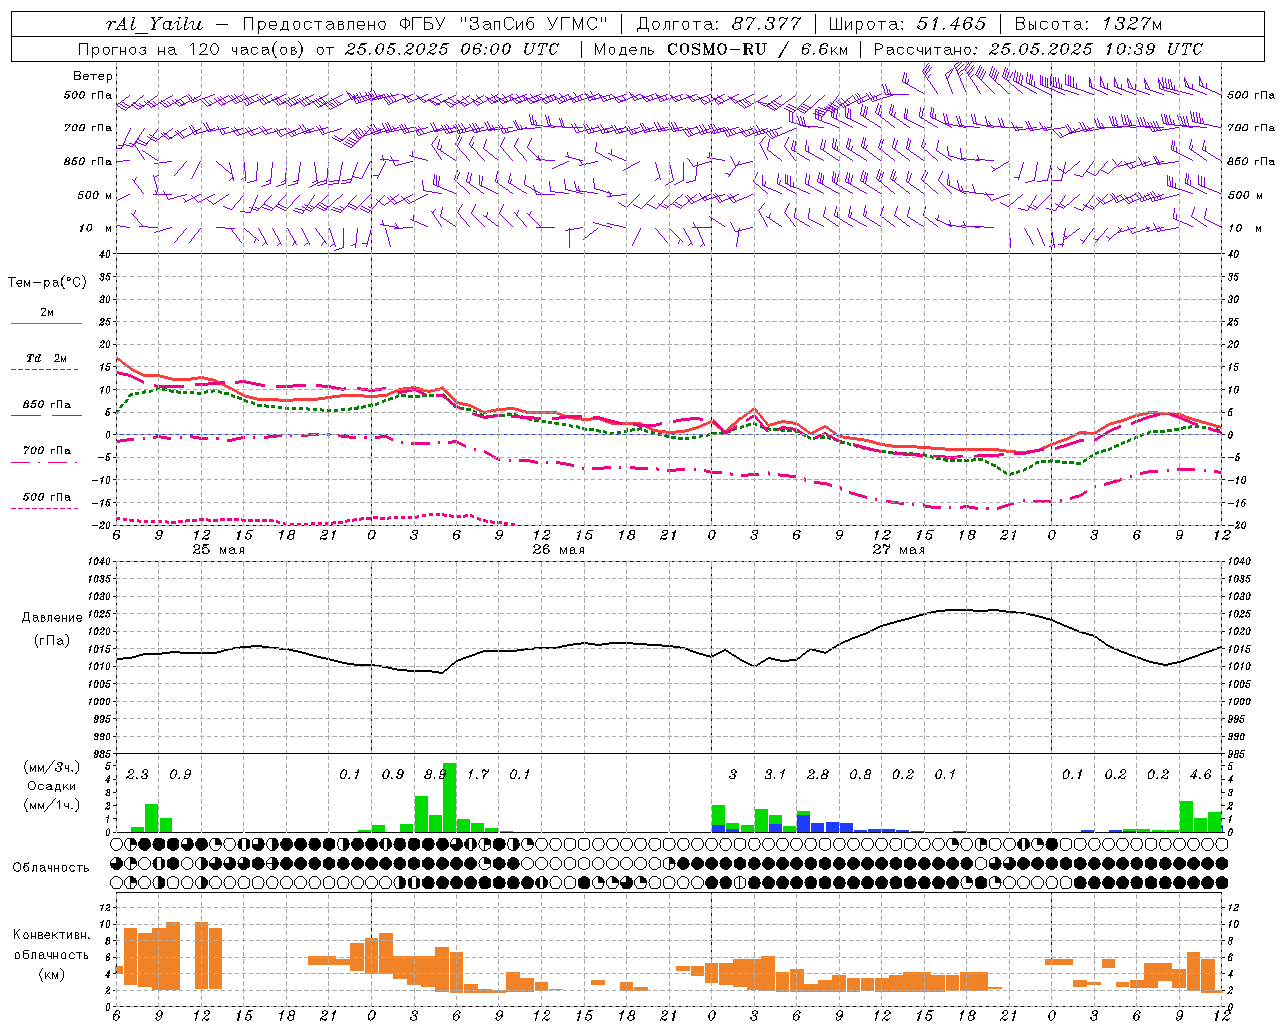Image resolution: width=1280 pixels, height=1024 pixels.
Task: Click the 850 гПа temperature legend entry
Action: coord(47,405)
